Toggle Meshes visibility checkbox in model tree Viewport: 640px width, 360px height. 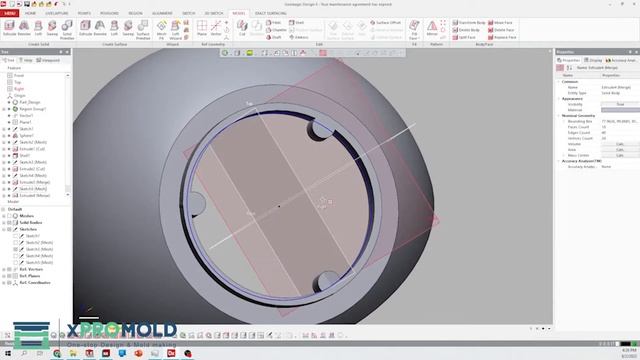(9, 216)
